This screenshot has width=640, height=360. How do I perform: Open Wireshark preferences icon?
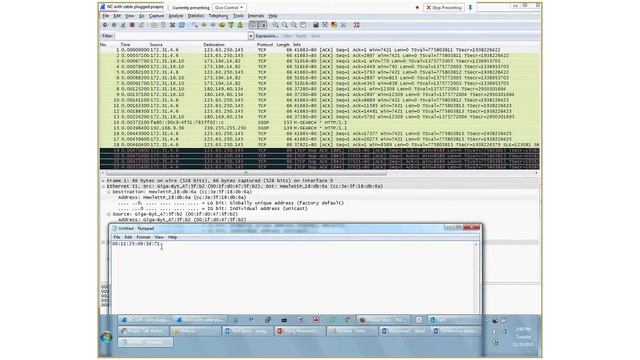coord(343,25)
